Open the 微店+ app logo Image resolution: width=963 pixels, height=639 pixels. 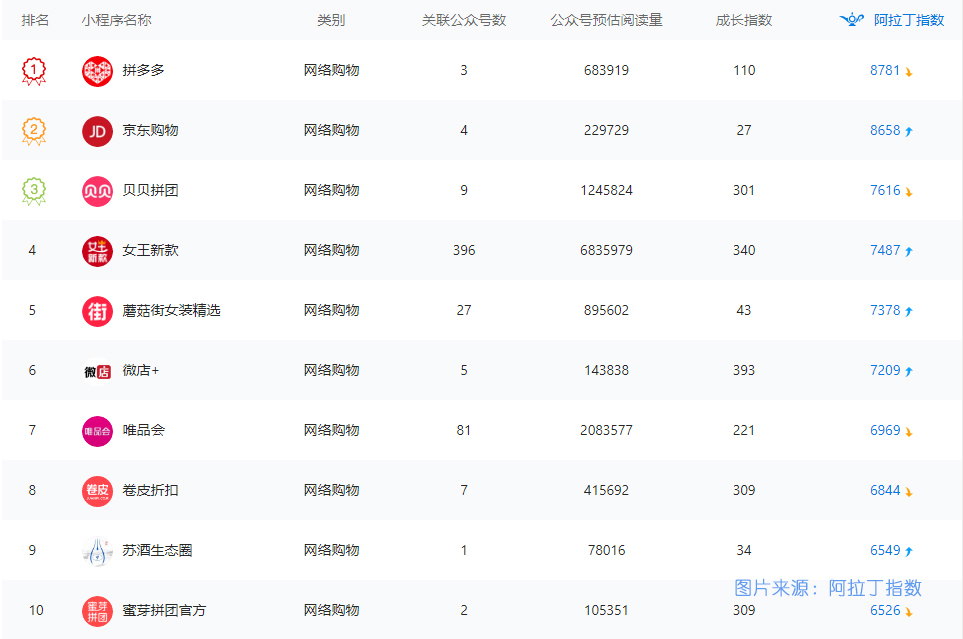pyautogui.click(x=97, y=372)
